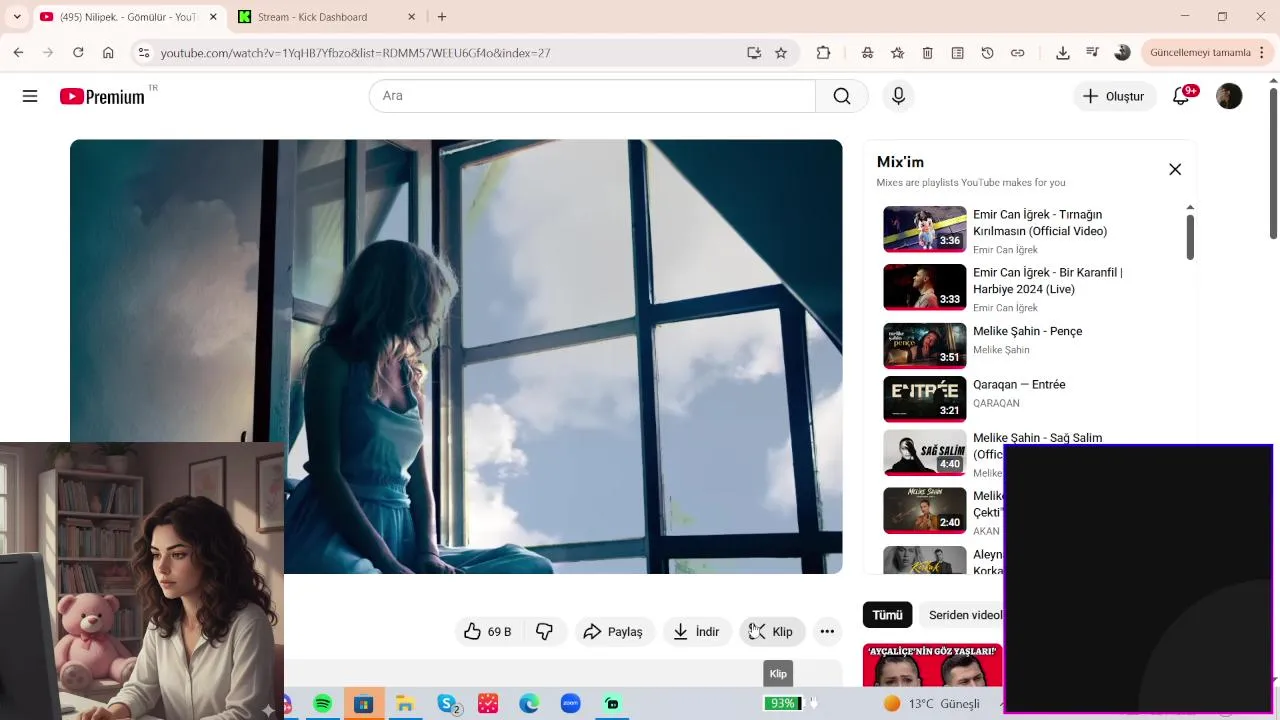Screen dimensions: 1280x720
Task: Open a new browser tab
Action: (x=442, y=17)
